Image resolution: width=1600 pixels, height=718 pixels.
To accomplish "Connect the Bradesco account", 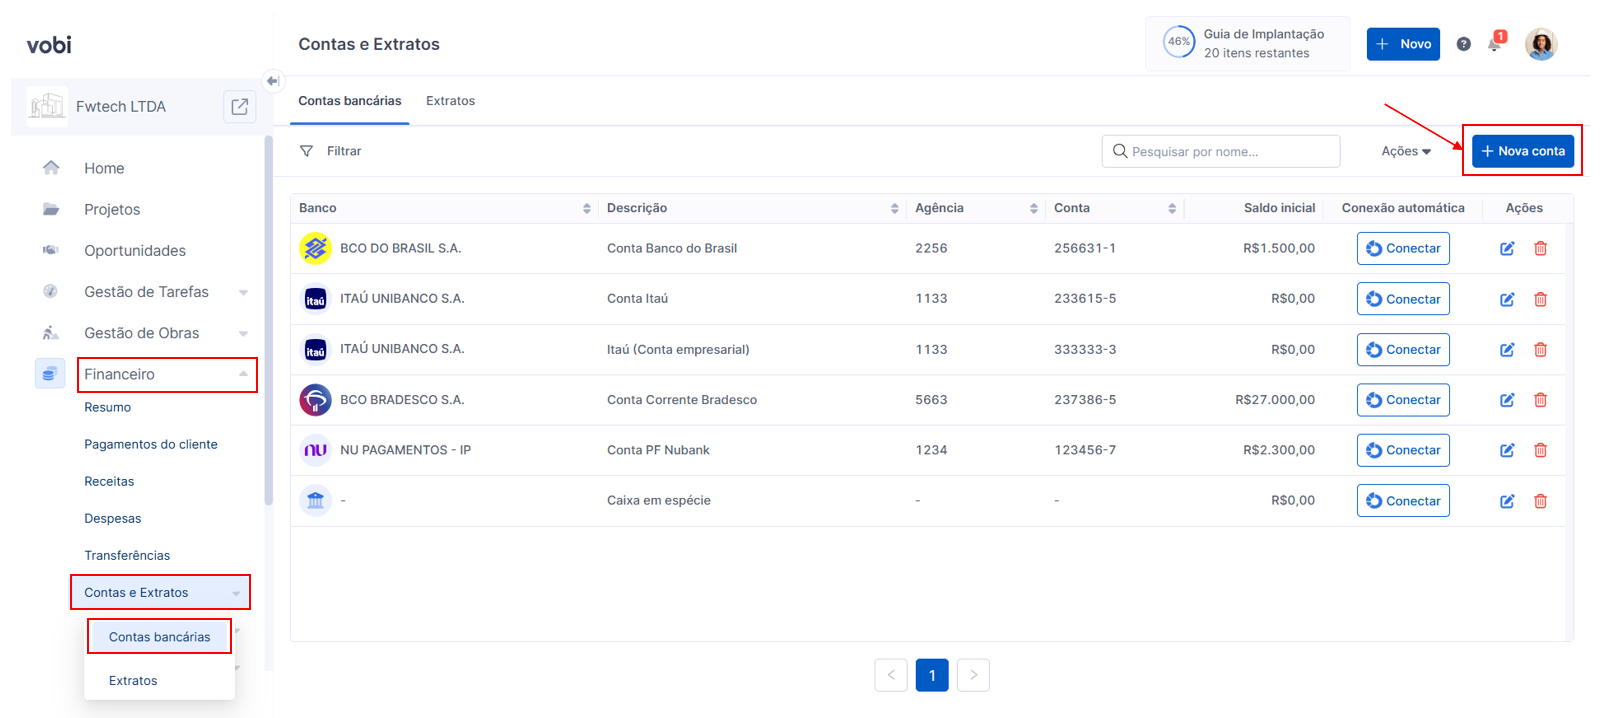I will 1403,400.
